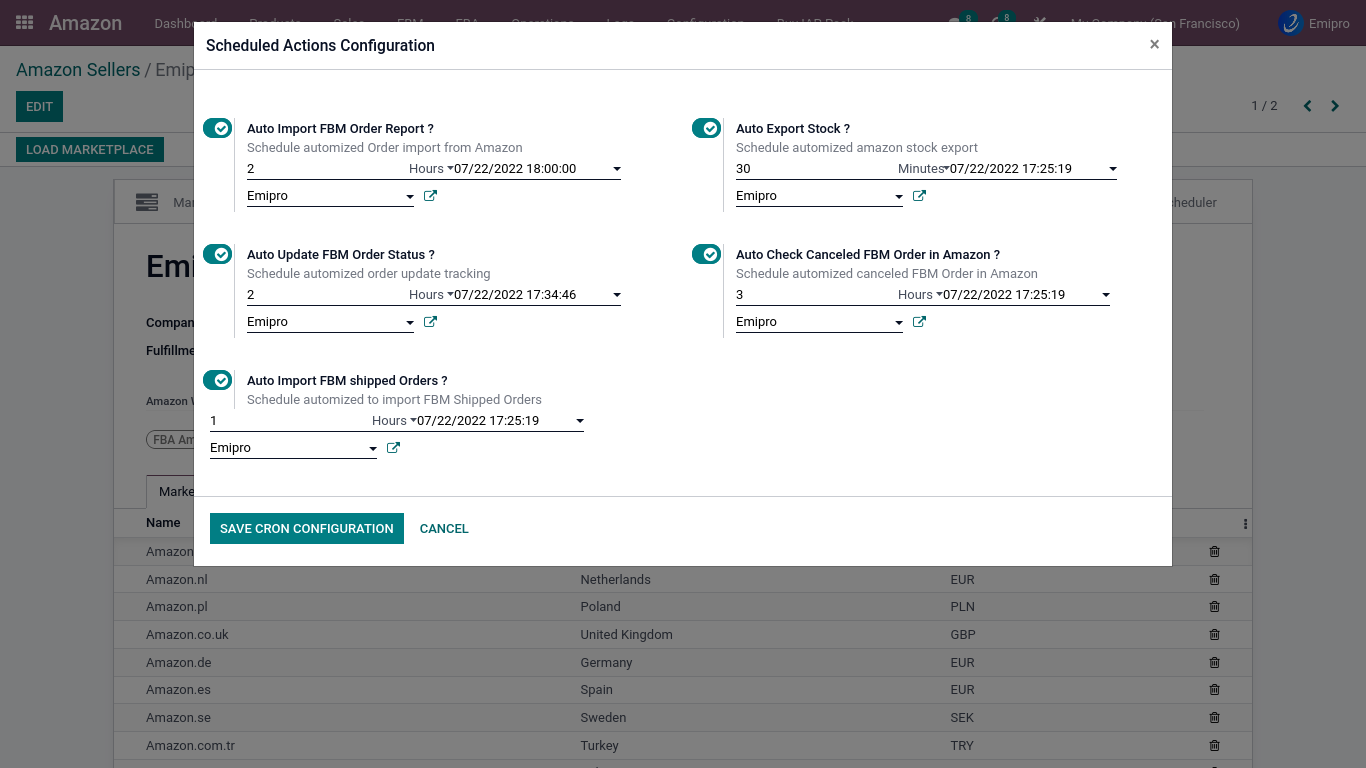The image size is (1366, 768).
Task: Open external link for Auto Import FBM shipped Orders user
Action: (x=393, y=448)
